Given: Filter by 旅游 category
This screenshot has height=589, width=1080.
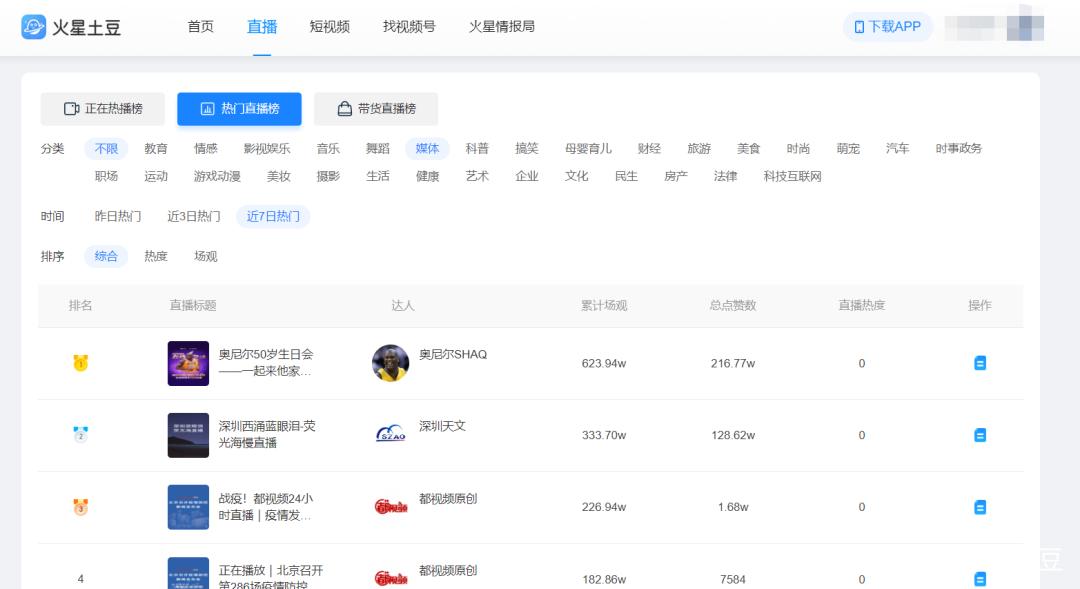Looking at the screenshot, I should 698,149.
